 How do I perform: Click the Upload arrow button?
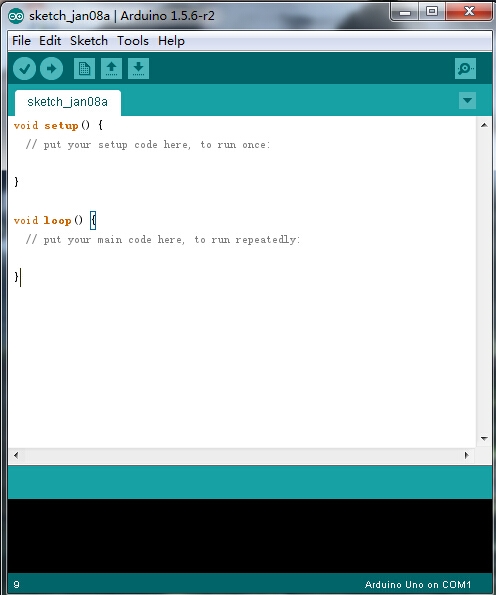click(x=51, y=69)
